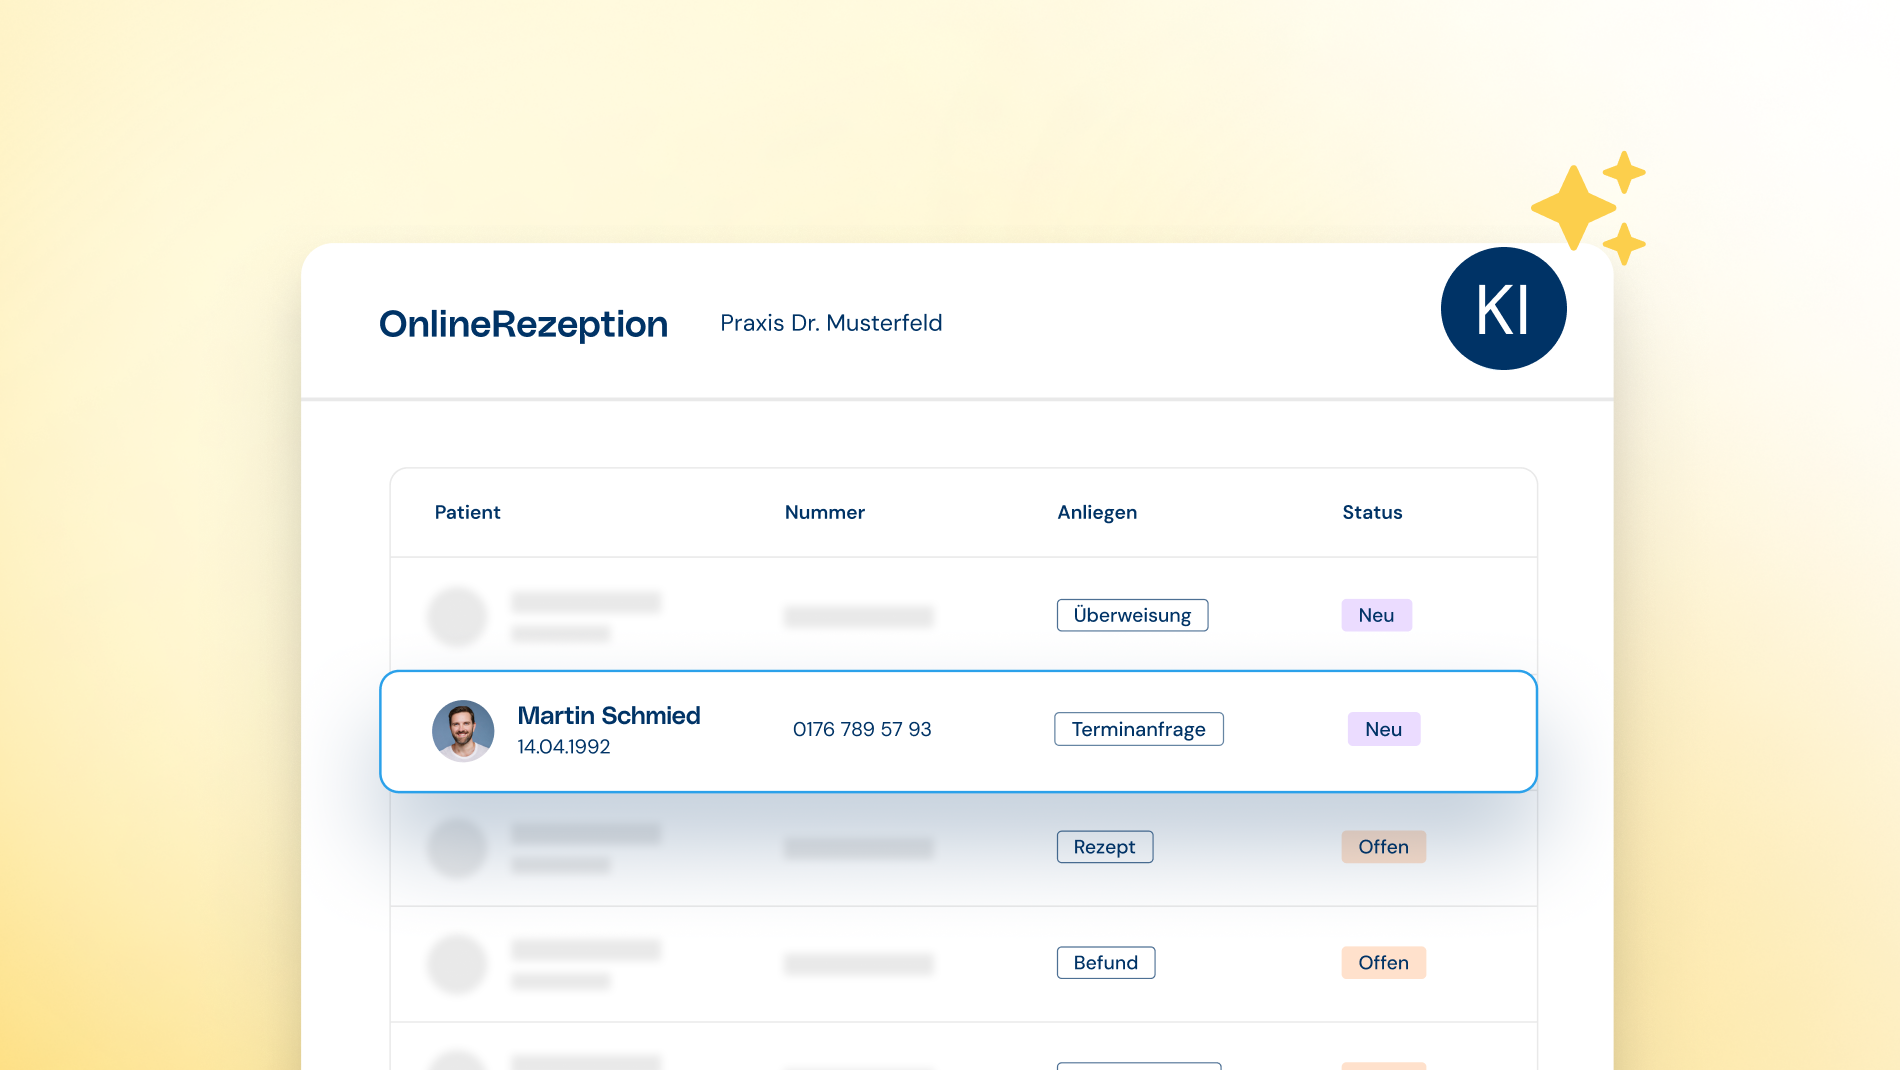Open Martin Schmied's profile photo
Image resolution: width=1900 pixels, height=1070 pixels.
463,731
